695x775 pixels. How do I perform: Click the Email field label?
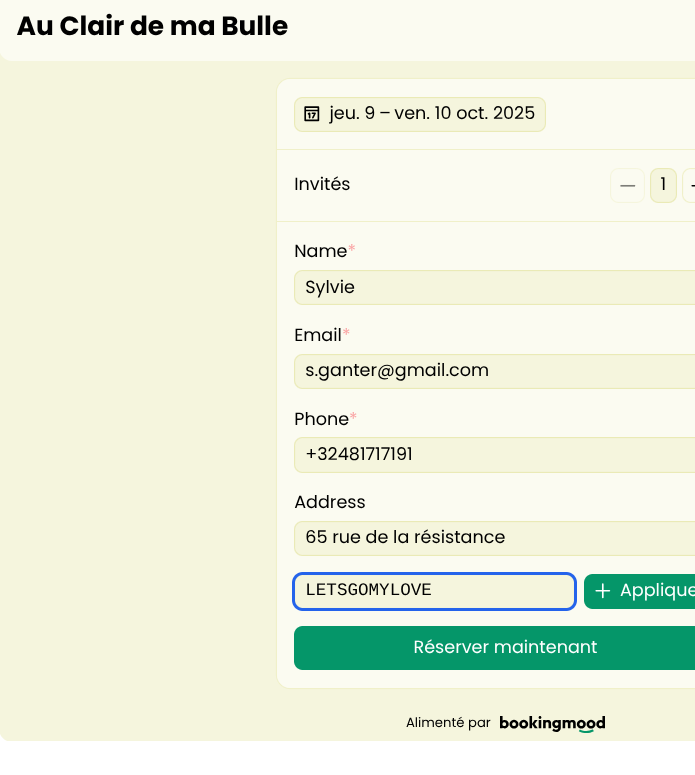pyautogui.click(x=317, y=335)
